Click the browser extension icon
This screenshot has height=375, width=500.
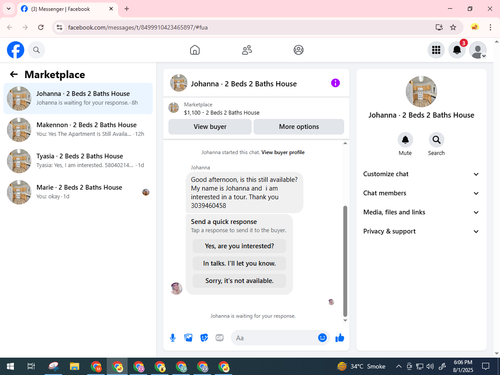(x=475, y=27)
